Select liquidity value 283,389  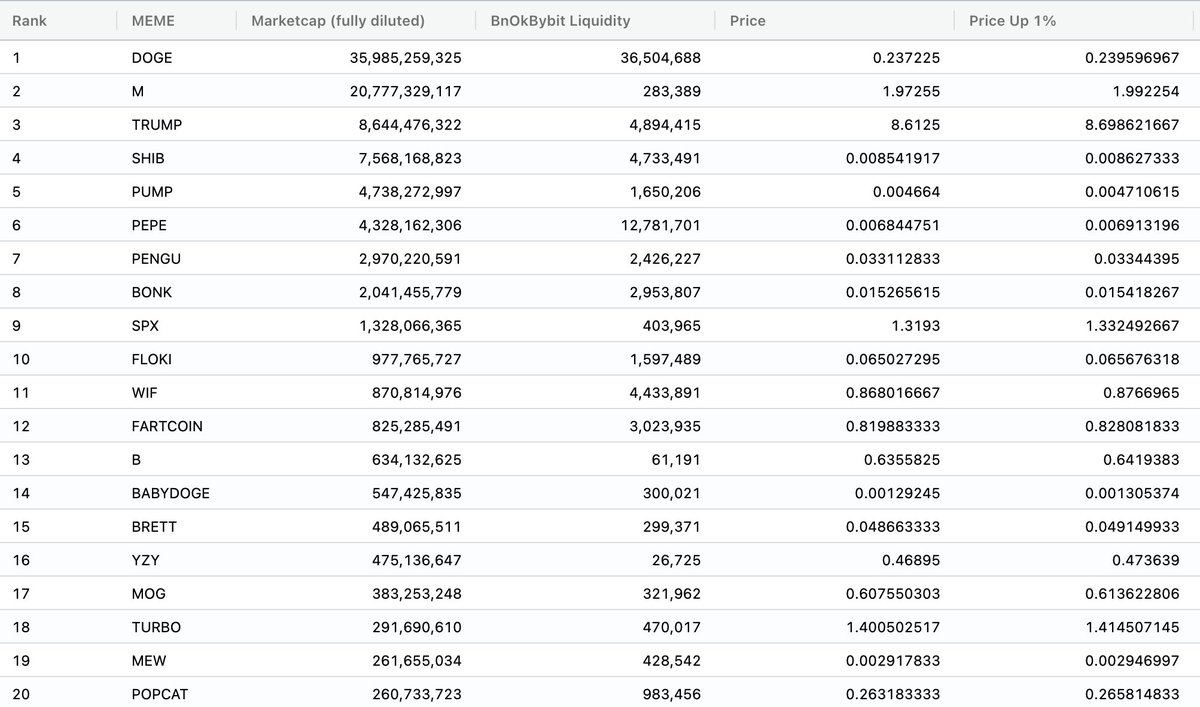pyautogui.click(x=671, y=91)
